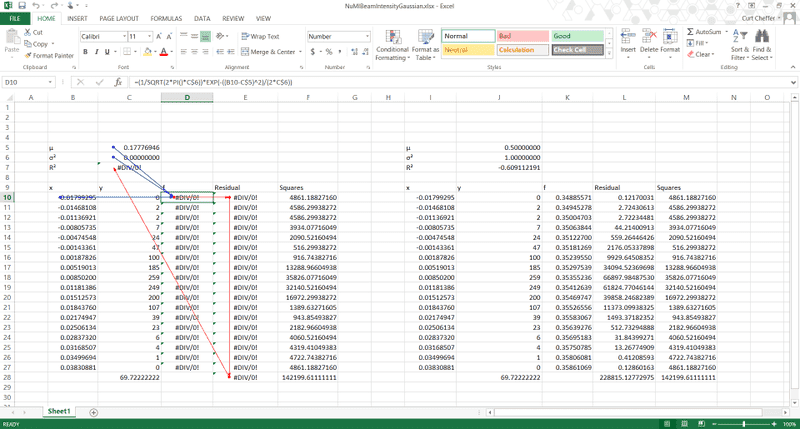This screenshot has height=429, width=800.
Task: Toggle Wrap Text for the cell
Action: point(259,36)
